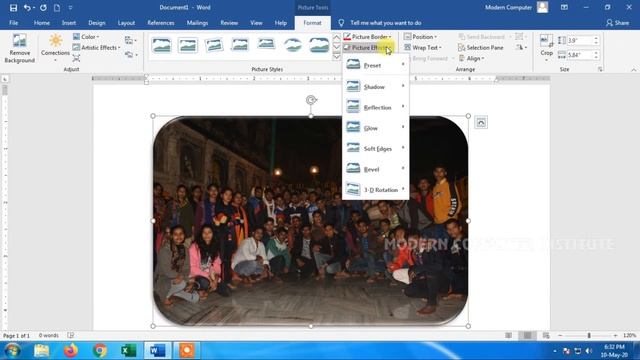This screenshot has height=360, width=640.
Task: Apply the oval picture style
Action: pyautogui.click(x=293, y=45)
